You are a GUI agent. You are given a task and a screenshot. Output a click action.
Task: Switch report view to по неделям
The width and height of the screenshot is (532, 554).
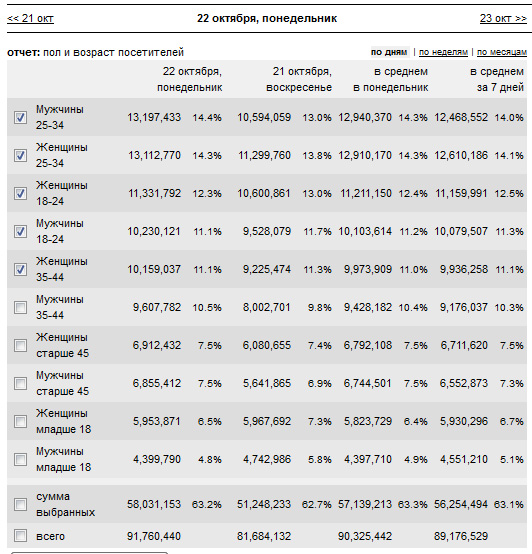(443, 52)
